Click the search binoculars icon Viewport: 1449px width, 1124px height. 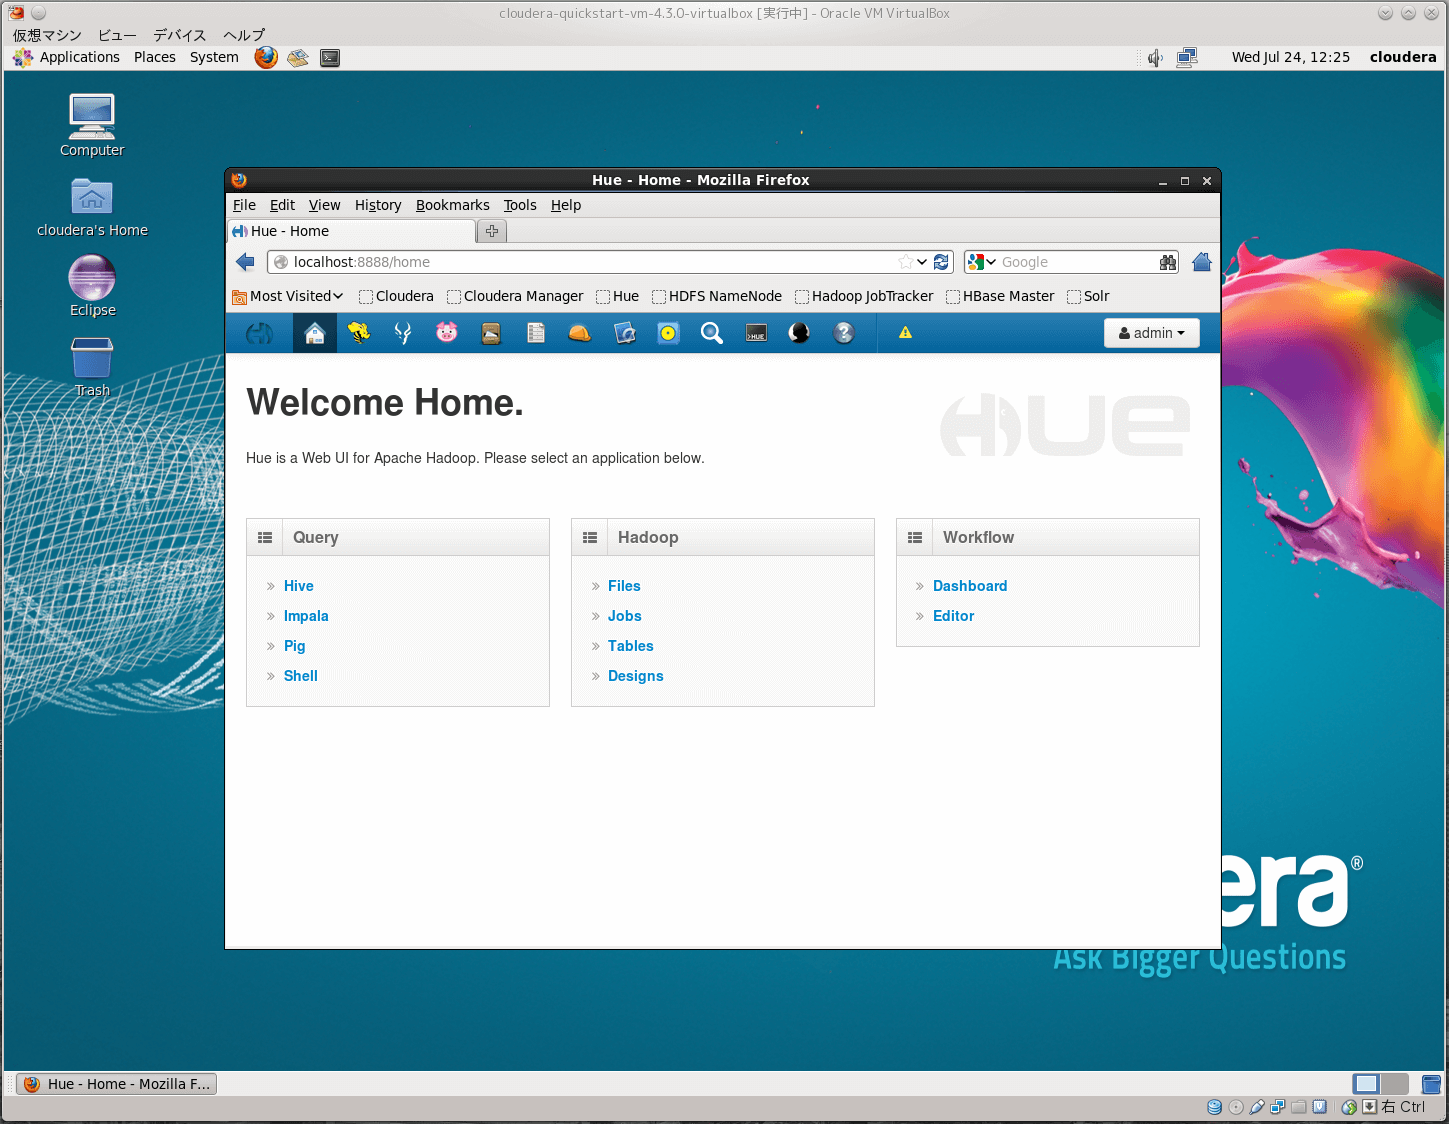pos(1168,262)
